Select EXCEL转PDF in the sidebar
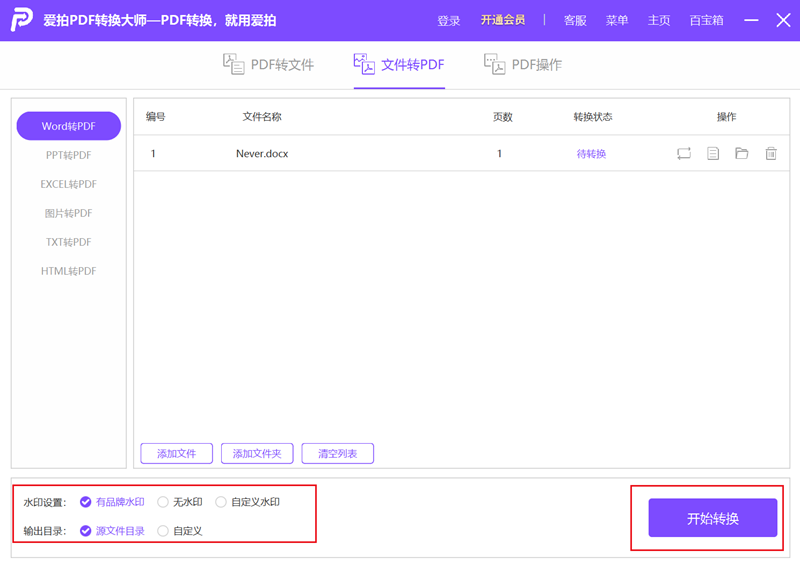Screen dimensions: 800x573 point(69,184)
